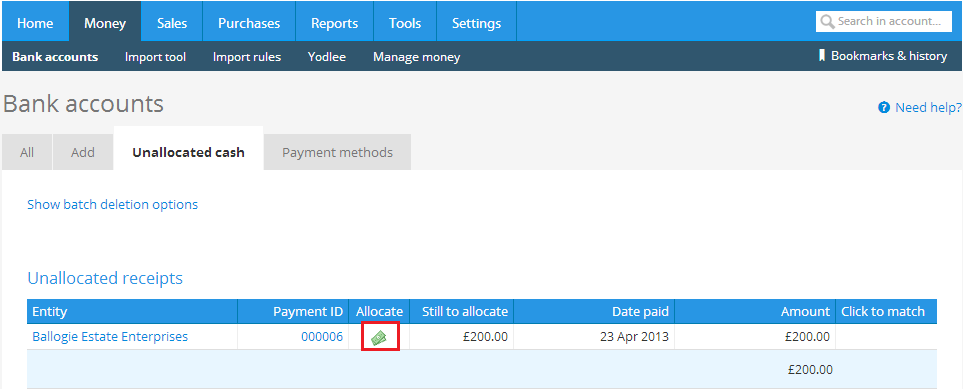Click the Amount column header
The image size is (963, 389).
[x=755, y=312]
